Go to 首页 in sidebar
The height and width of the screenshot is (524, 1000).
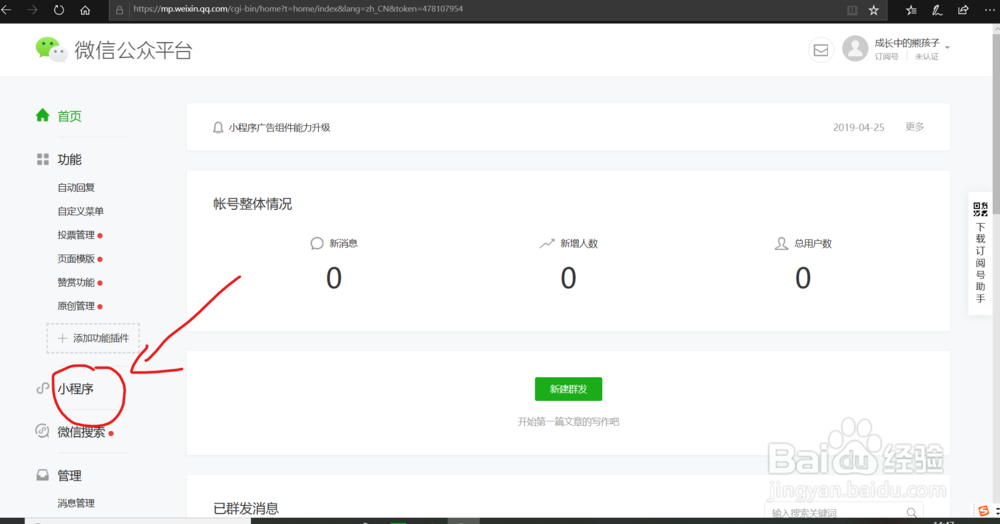[x=70, y=116]
